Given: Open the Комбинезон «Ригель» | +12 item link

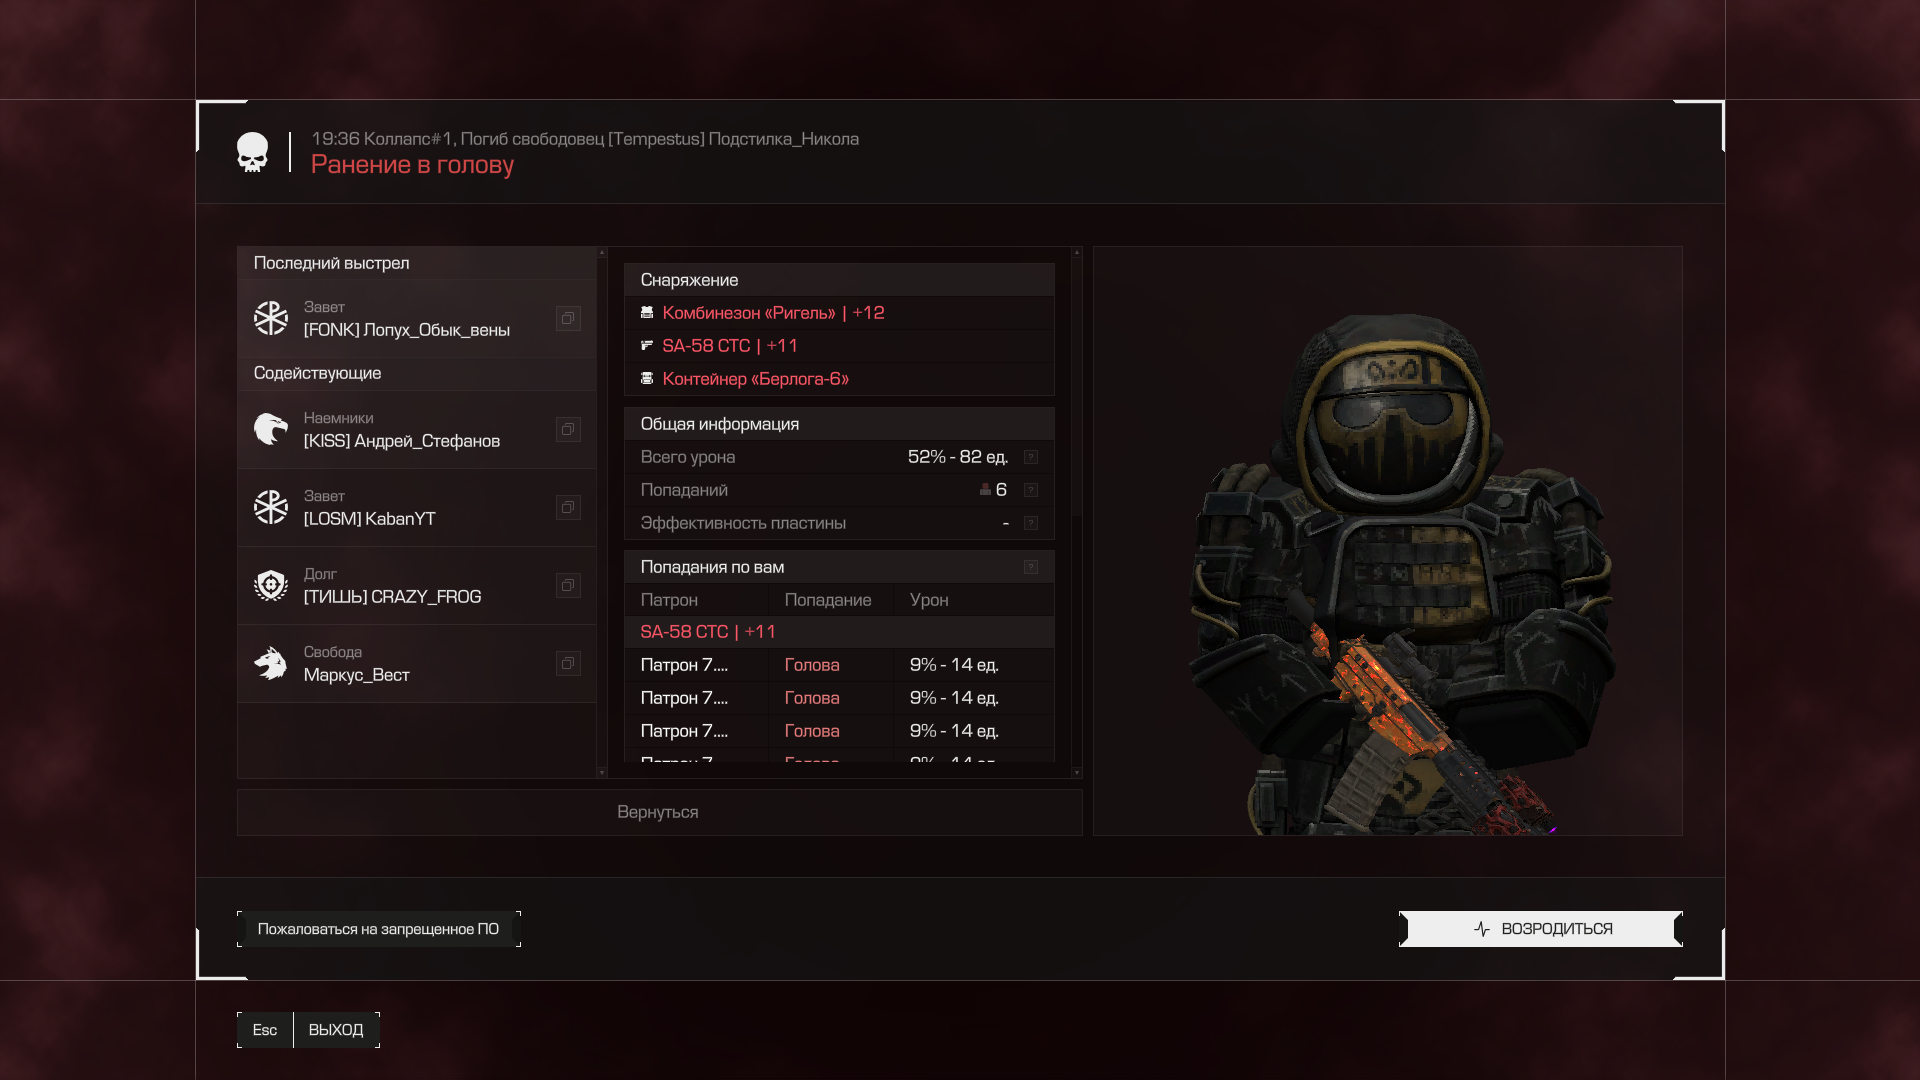Looking at the screenshot, I should (x=773, y=313).
